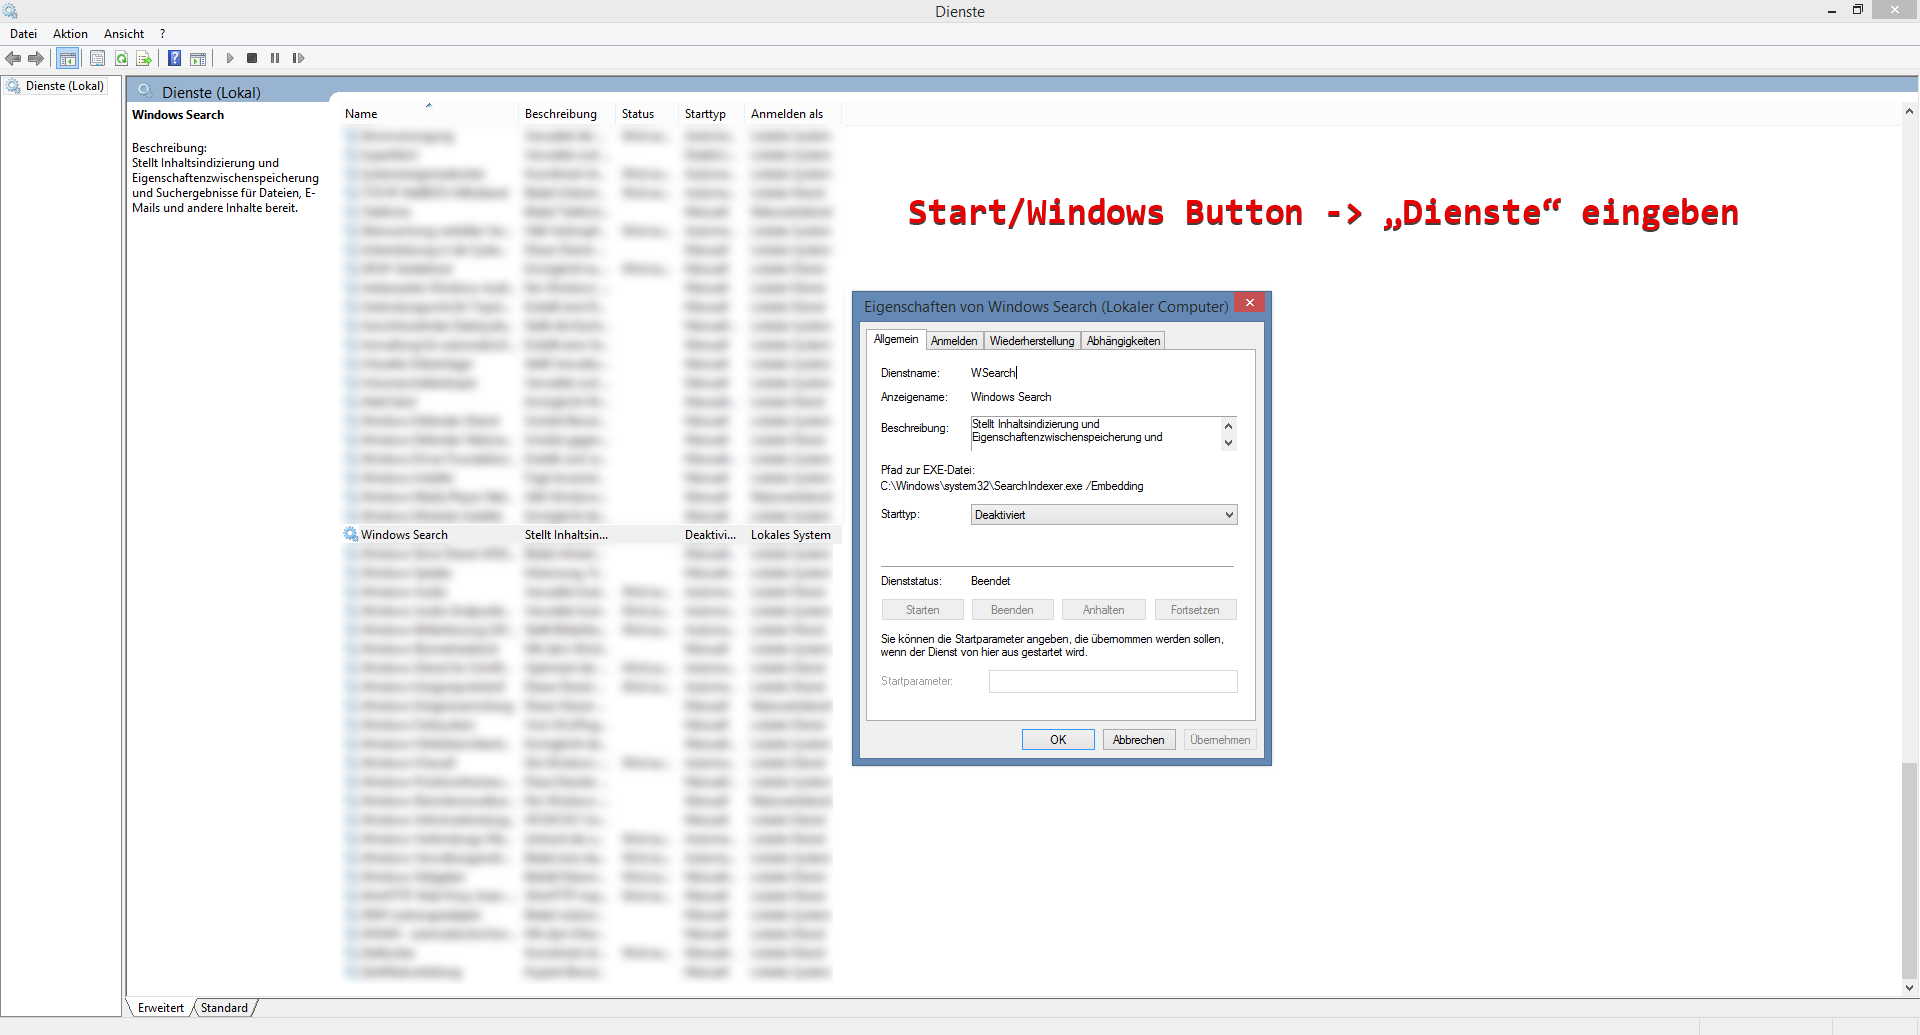Open the Aktion menu

[x=70, y=34]
